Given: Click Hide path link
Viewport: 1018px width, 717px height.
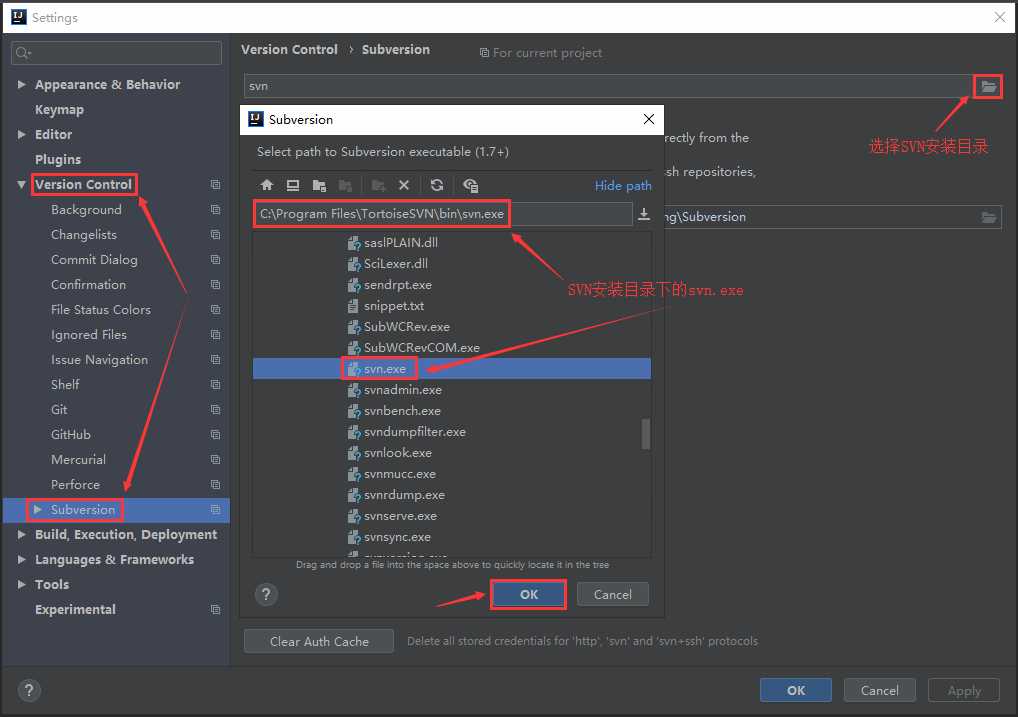Looking at the screenshot, I should tap(623, 186).
